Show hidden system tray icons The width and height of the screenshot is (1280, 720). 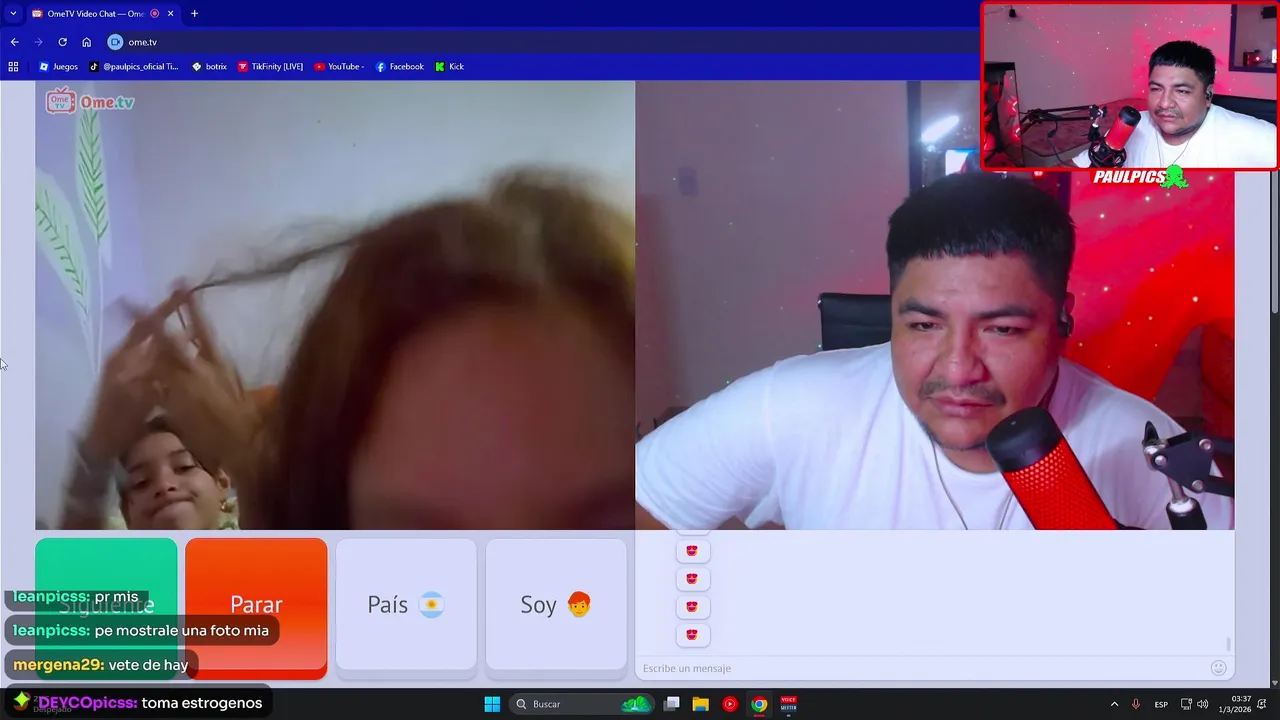pyautogui.click(x=1114, y=704)
